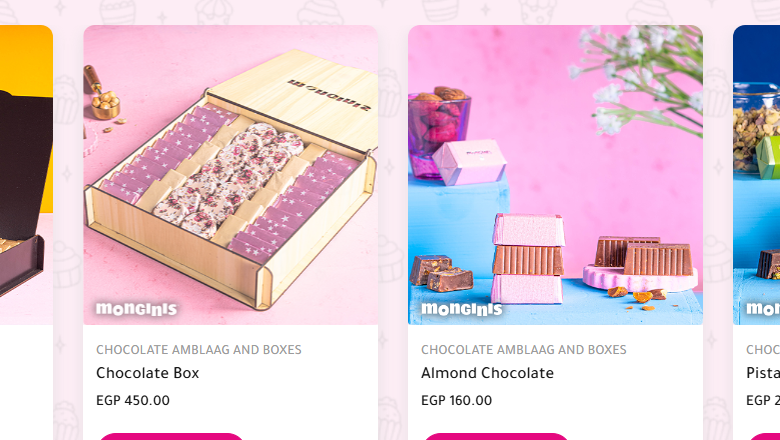780x440 pixels.
Task: Open the Chocolate Box product image
Action: pyautogui.click(x=231, y=175)
